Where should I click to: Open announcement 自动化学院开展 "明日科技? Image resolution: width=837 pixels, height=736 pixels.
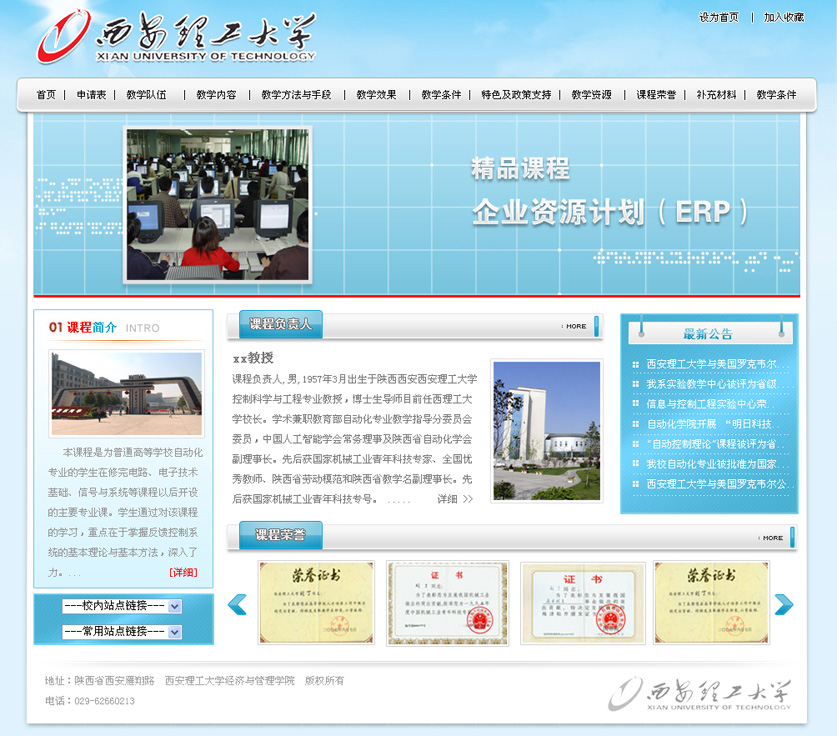pyautogui.click(x=712, y=424)
